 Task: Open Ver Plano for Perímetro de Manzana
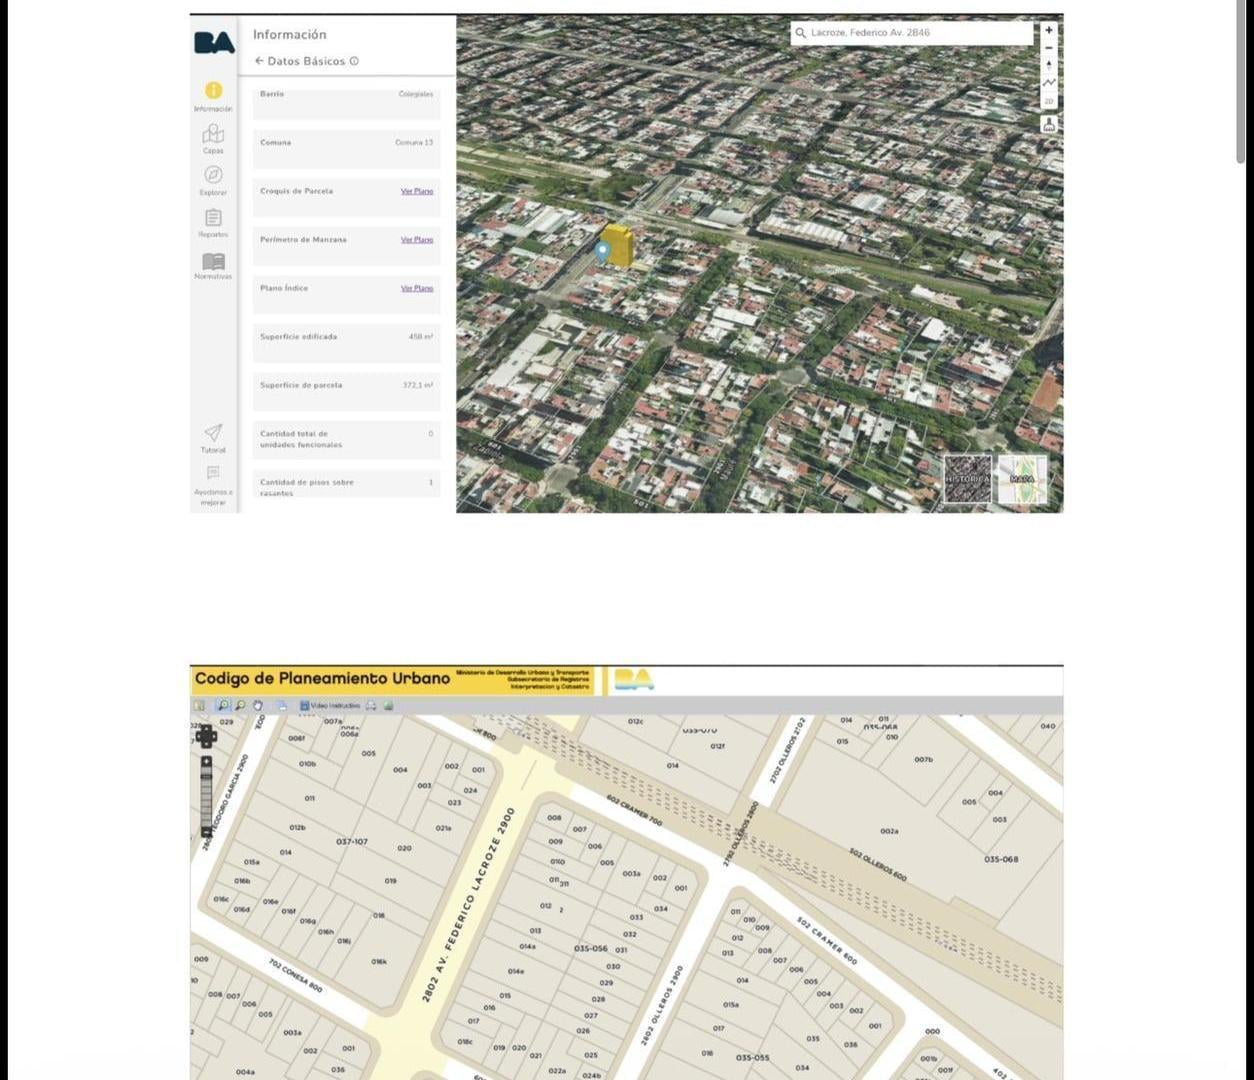(417, 240)
